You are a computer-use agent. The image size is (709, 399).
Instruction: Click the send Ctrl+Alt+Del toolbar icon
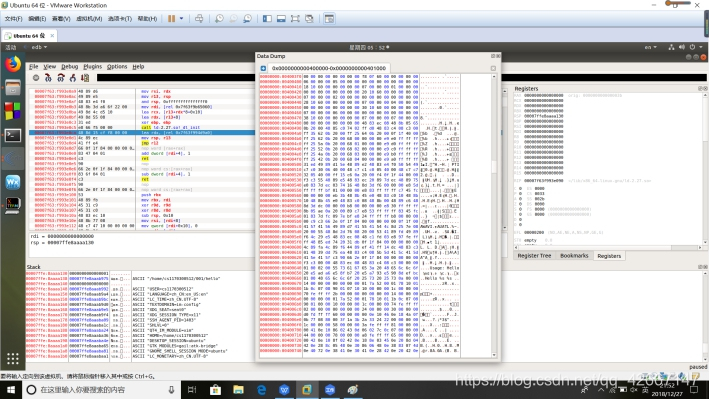click(x=199, y=19)
